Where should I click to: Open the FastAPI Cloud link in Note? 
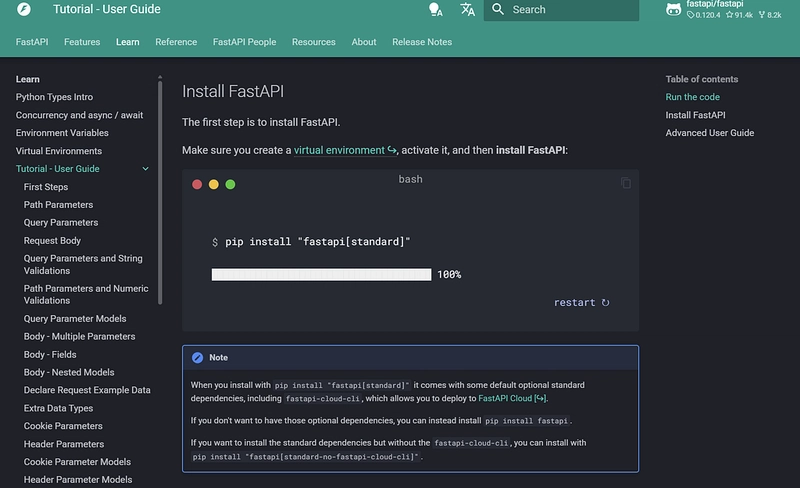tap(512, 398)
